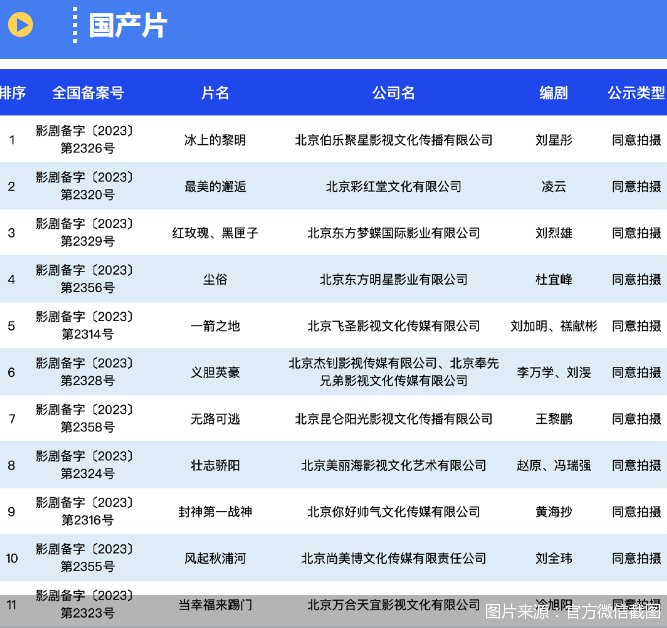Viewport: 667px width, 628px height.
Task: Click film title 最美的邂逅
Action: [215, 186]
